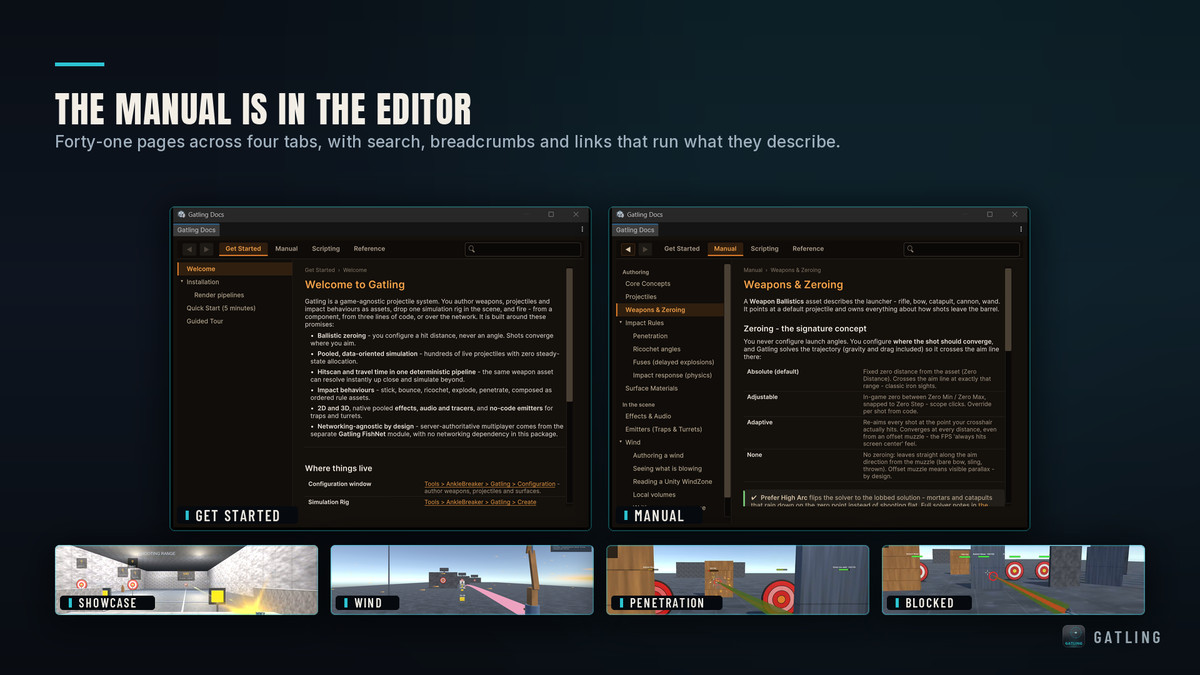Click the search field in the Welcome docs window
Image resolution: width=1200 pixels, height=675 pixels.
[523, 249]
